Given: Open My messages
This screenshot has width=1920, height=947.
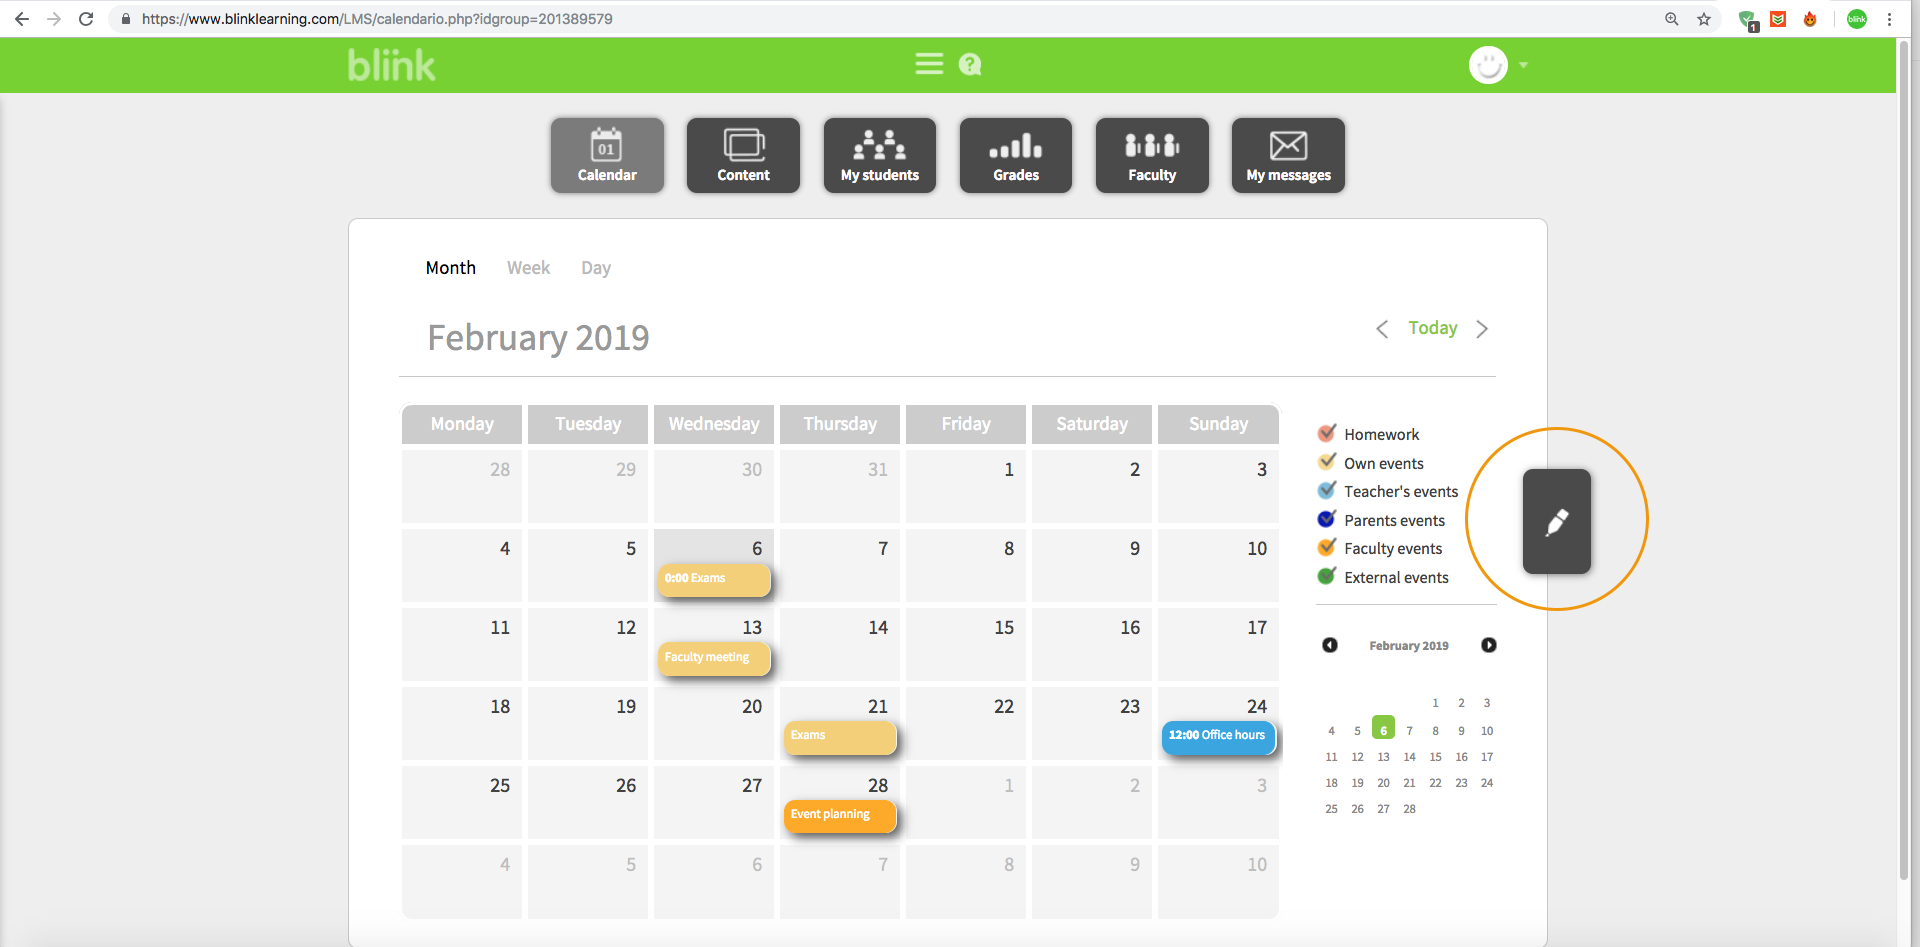Looking at the screenshot, I should click(1288, 155).
